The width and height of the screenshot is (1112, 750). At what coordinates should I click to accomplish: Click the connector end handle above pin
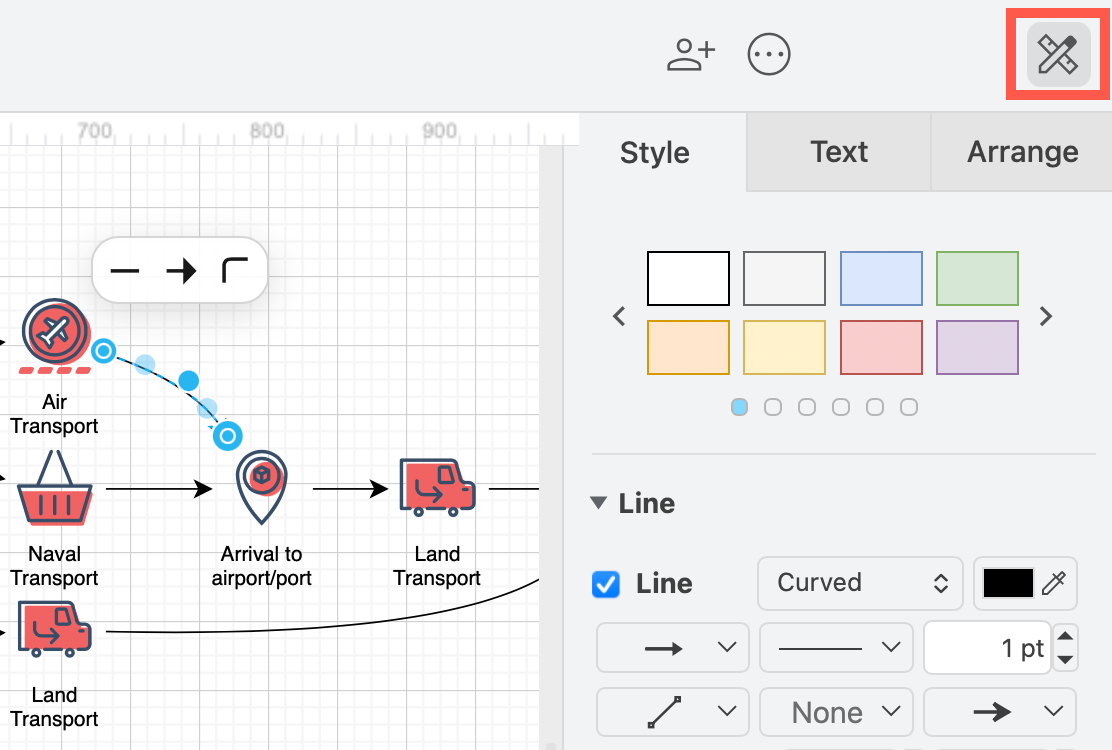[x=228, y=436]
